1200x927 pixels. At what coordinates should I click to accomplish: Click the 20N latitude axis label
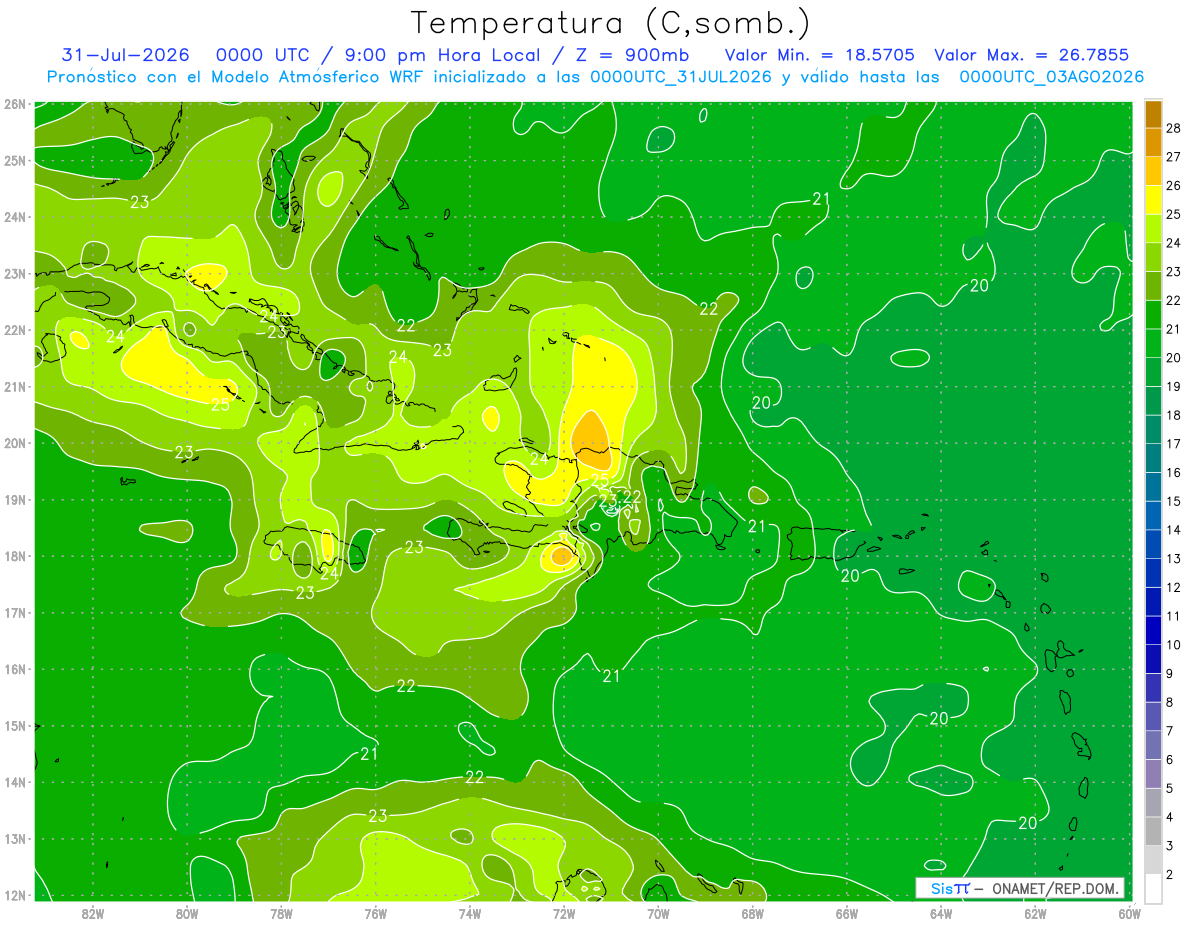[14, 443]
